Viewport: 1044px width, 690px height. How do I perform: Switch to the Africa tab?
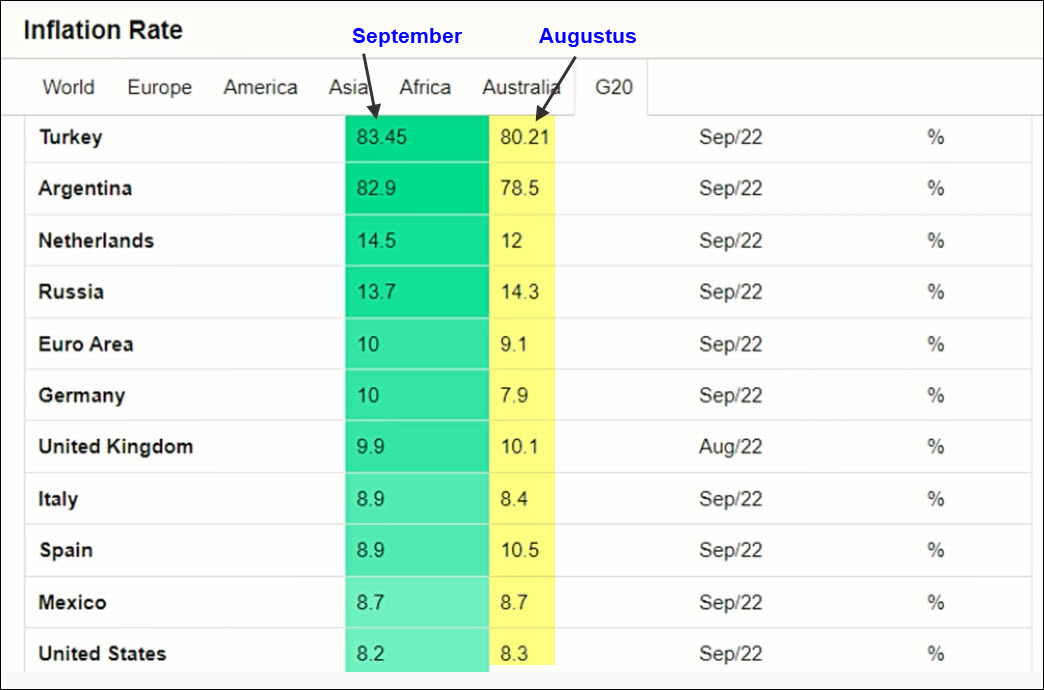[425, 87]
